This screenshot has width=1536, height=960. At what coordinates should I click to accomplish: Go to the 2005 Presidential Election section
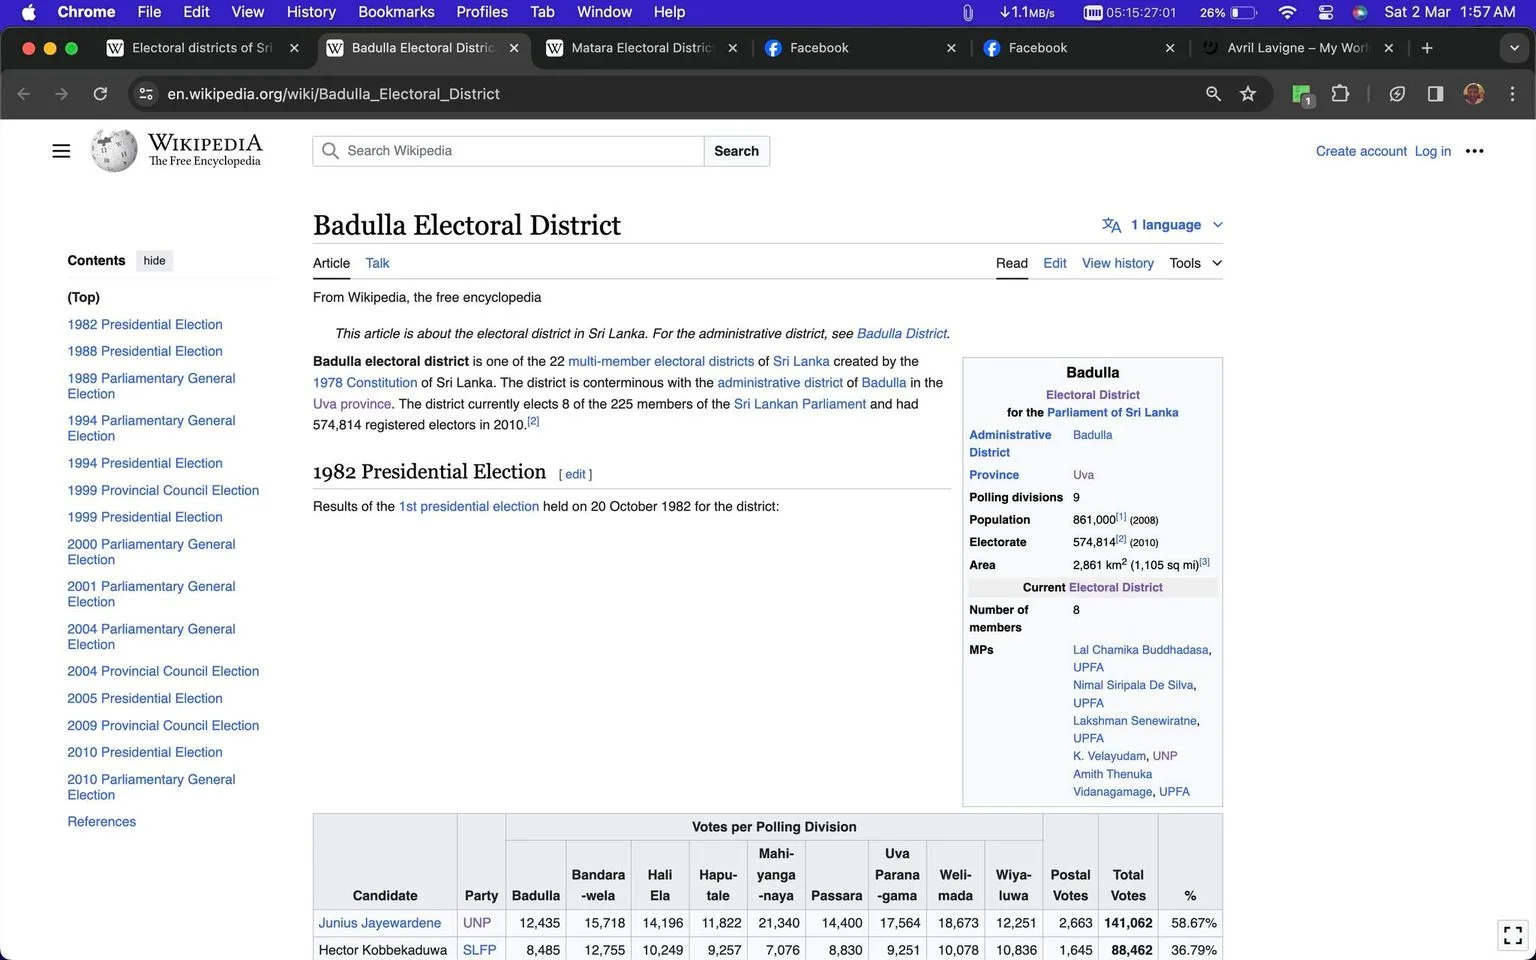click(x=145, y=698)
